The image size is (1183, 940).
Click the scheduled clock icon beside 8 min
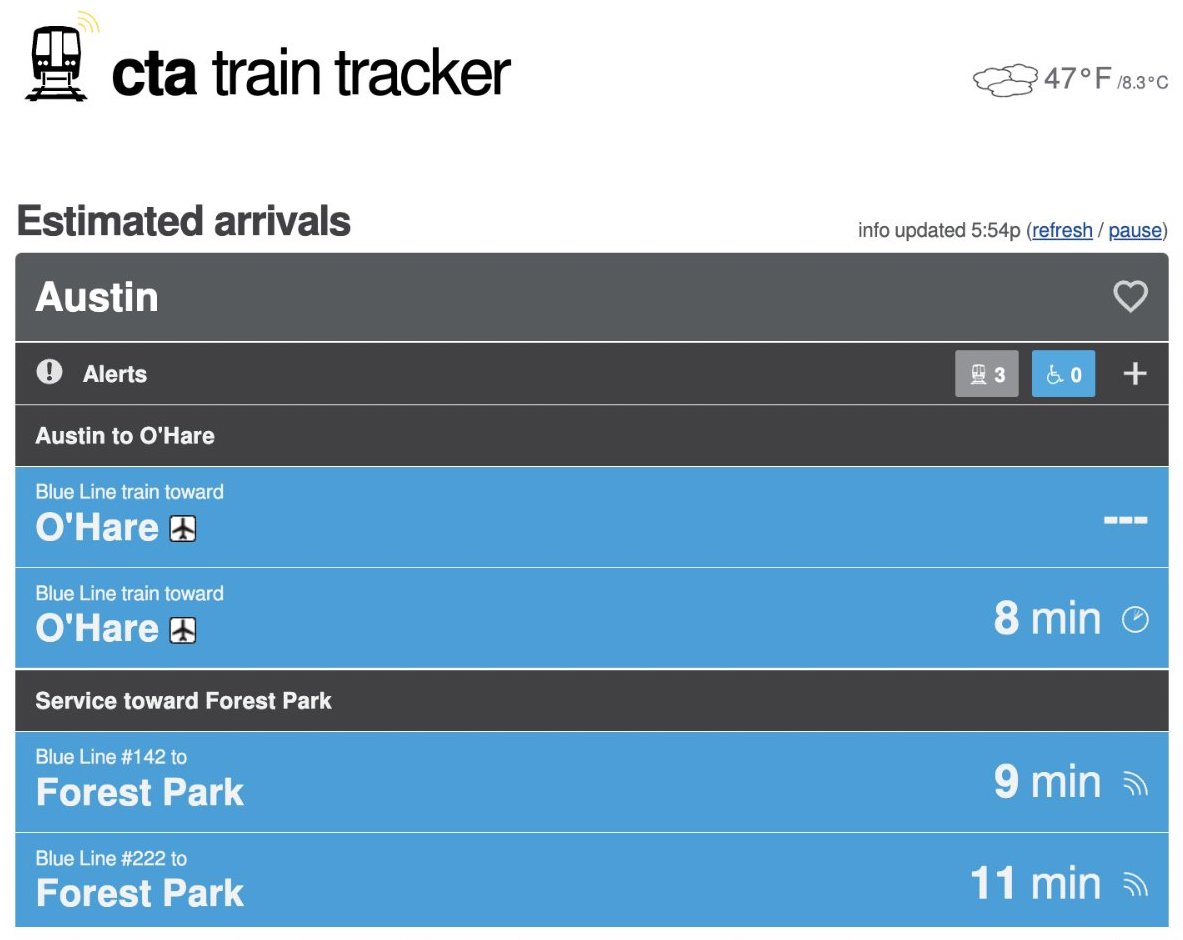(x=1135, y=619)
